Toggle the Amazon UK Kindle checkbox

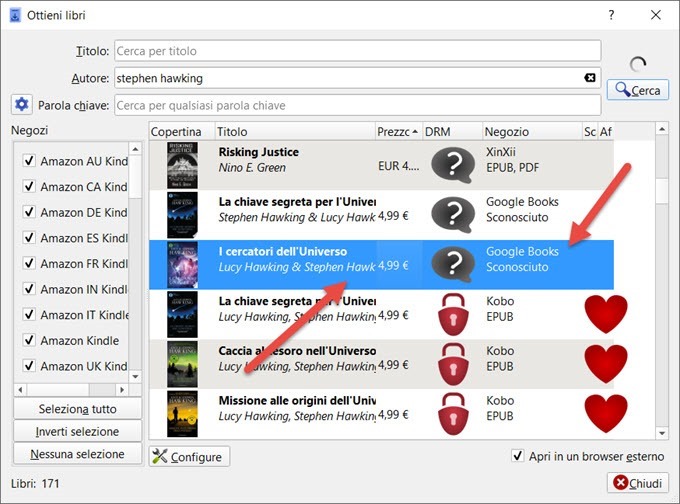pos(29,366)
